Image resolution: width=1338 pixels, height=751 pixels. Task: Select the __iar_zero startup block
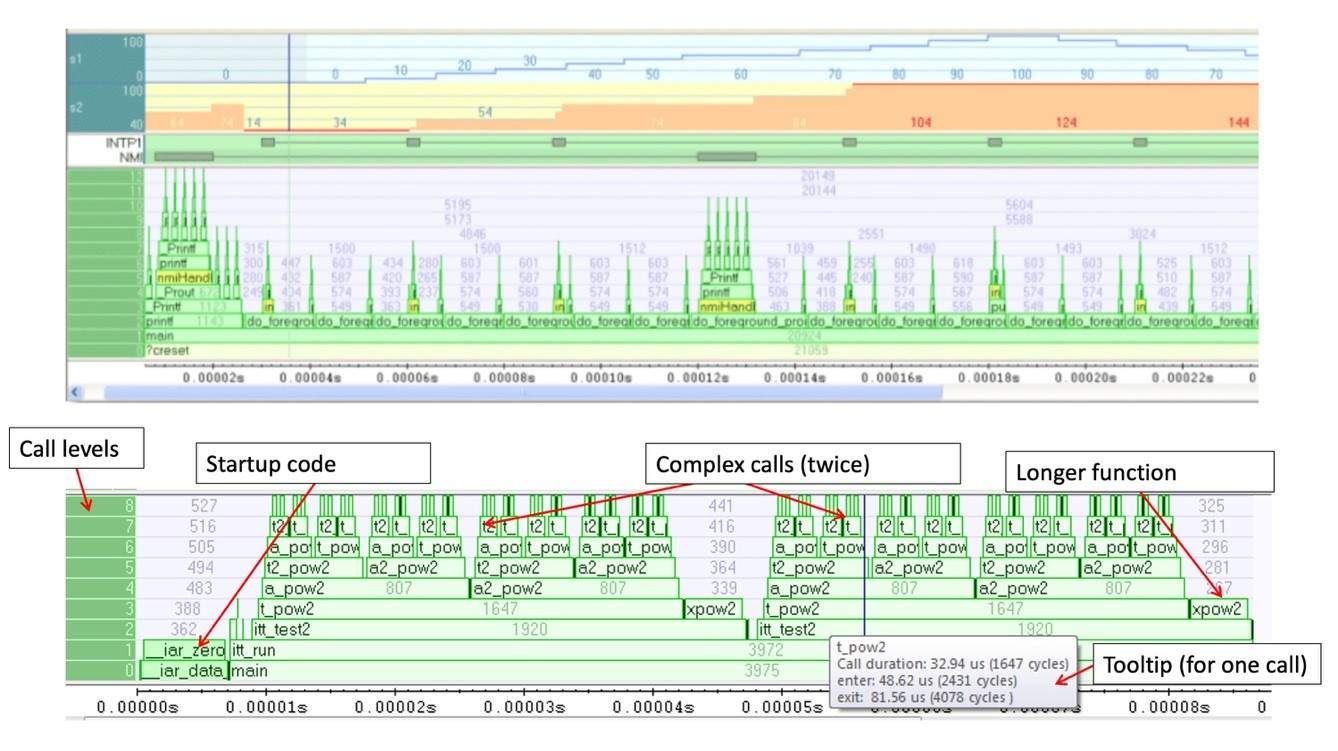point(185,650)
